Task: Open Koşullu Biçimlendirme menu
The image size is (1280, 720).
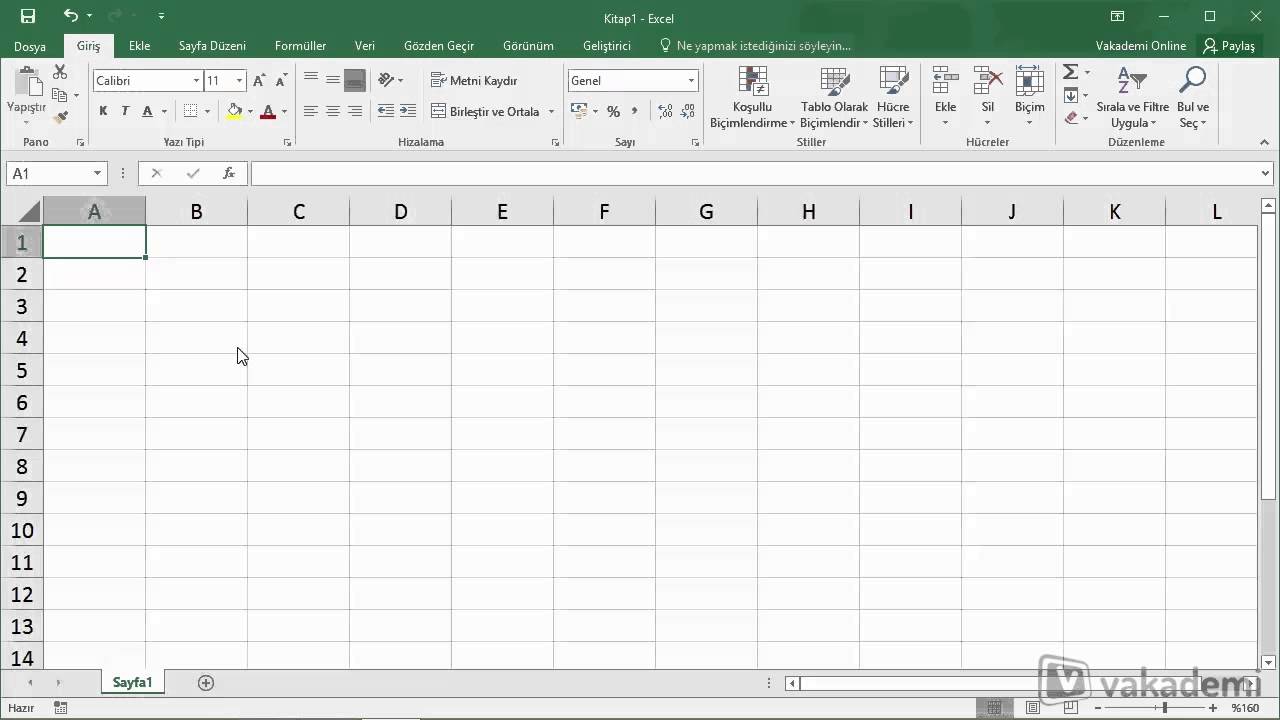Action: [752, 98]
